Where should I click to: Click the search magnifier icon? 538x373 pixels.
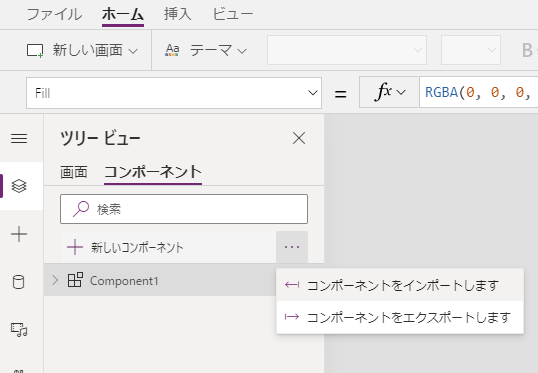[81, 209]
